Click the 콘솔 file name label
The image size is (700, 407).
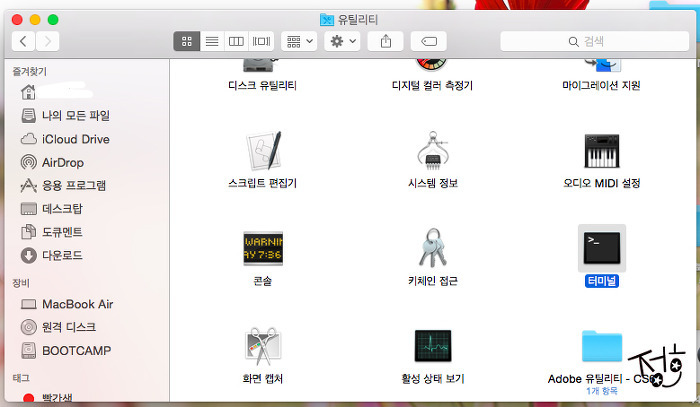pos(262,281)
